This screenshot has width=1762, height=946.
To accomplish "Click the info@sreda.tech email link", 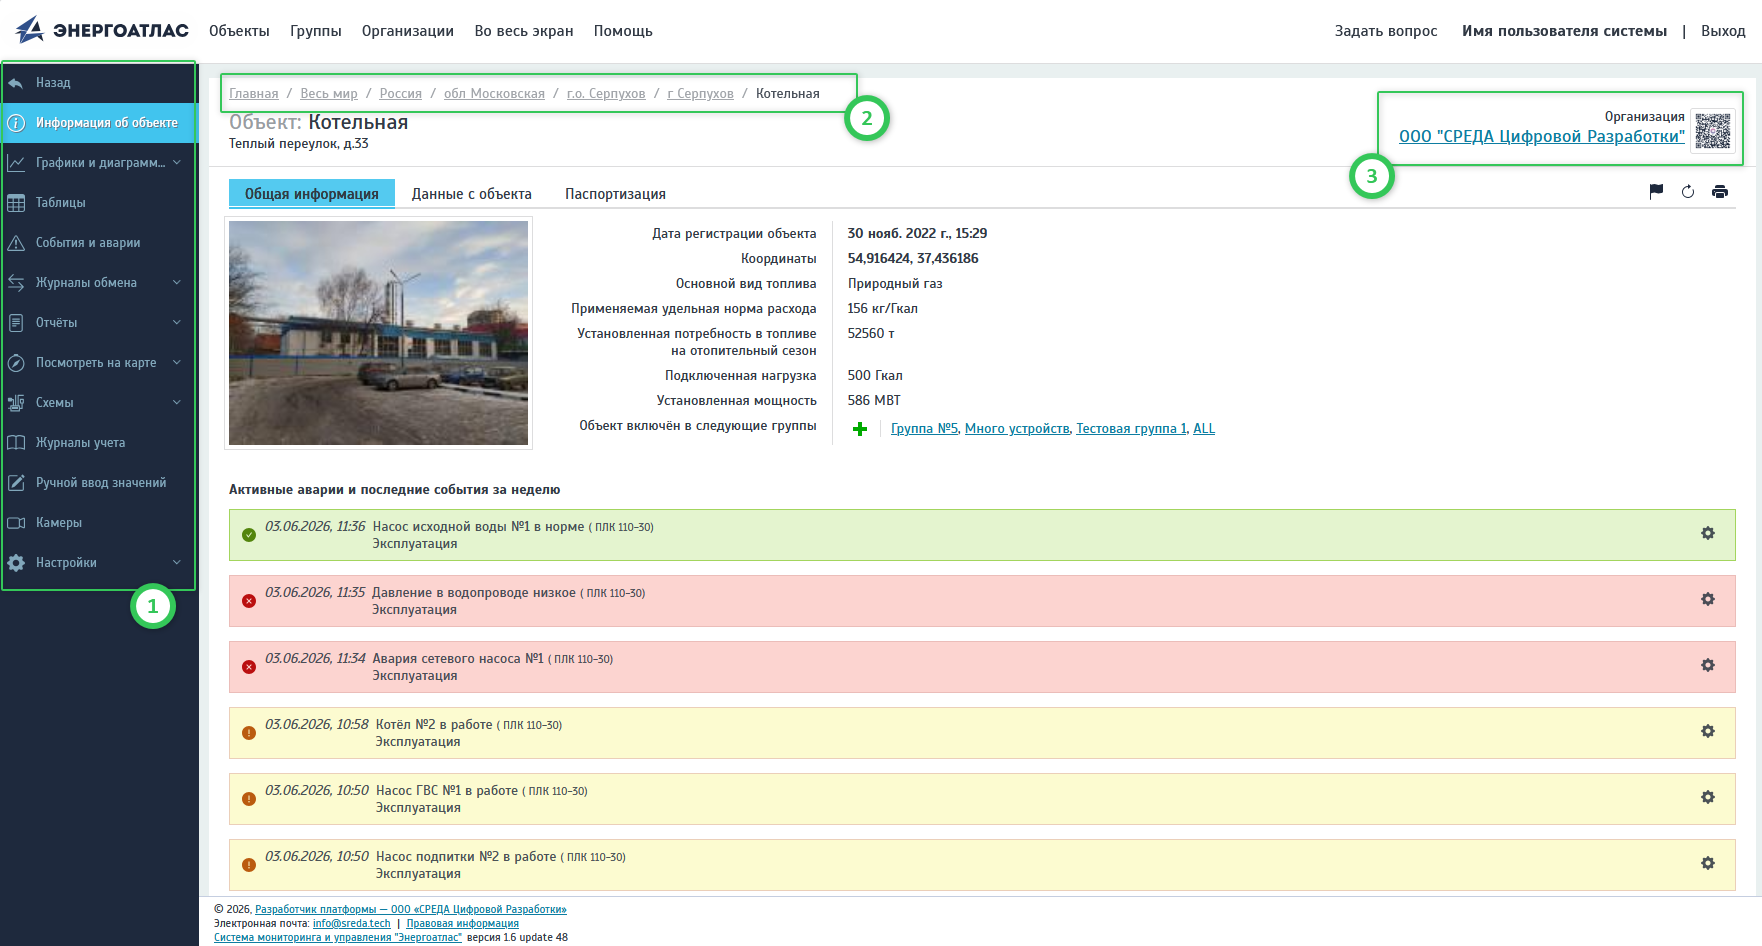I will click(352, 924).
